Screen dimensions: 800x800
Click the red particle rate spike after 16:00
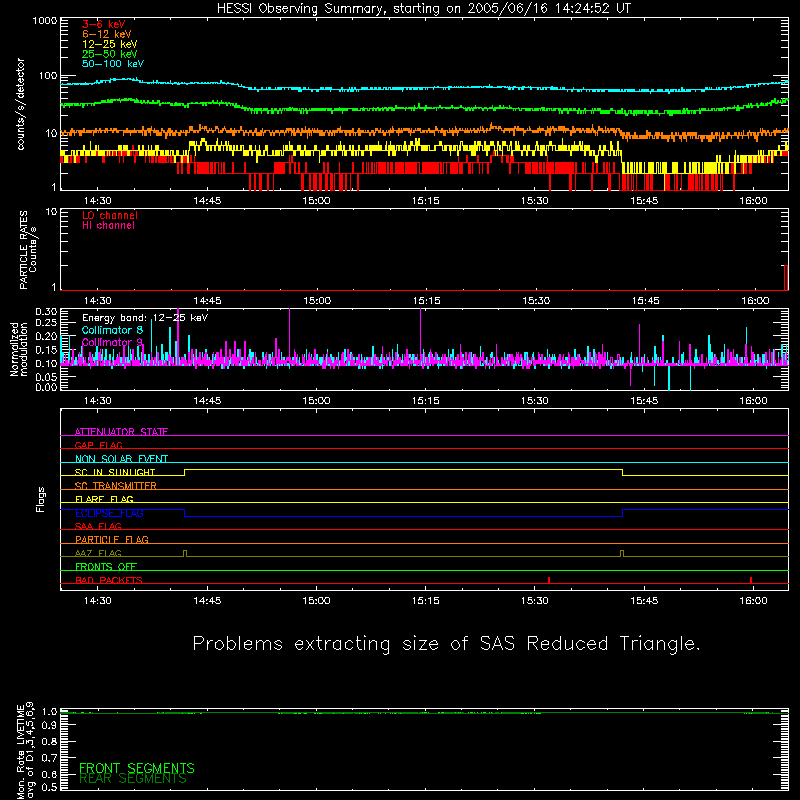click(x=786, y=278)
